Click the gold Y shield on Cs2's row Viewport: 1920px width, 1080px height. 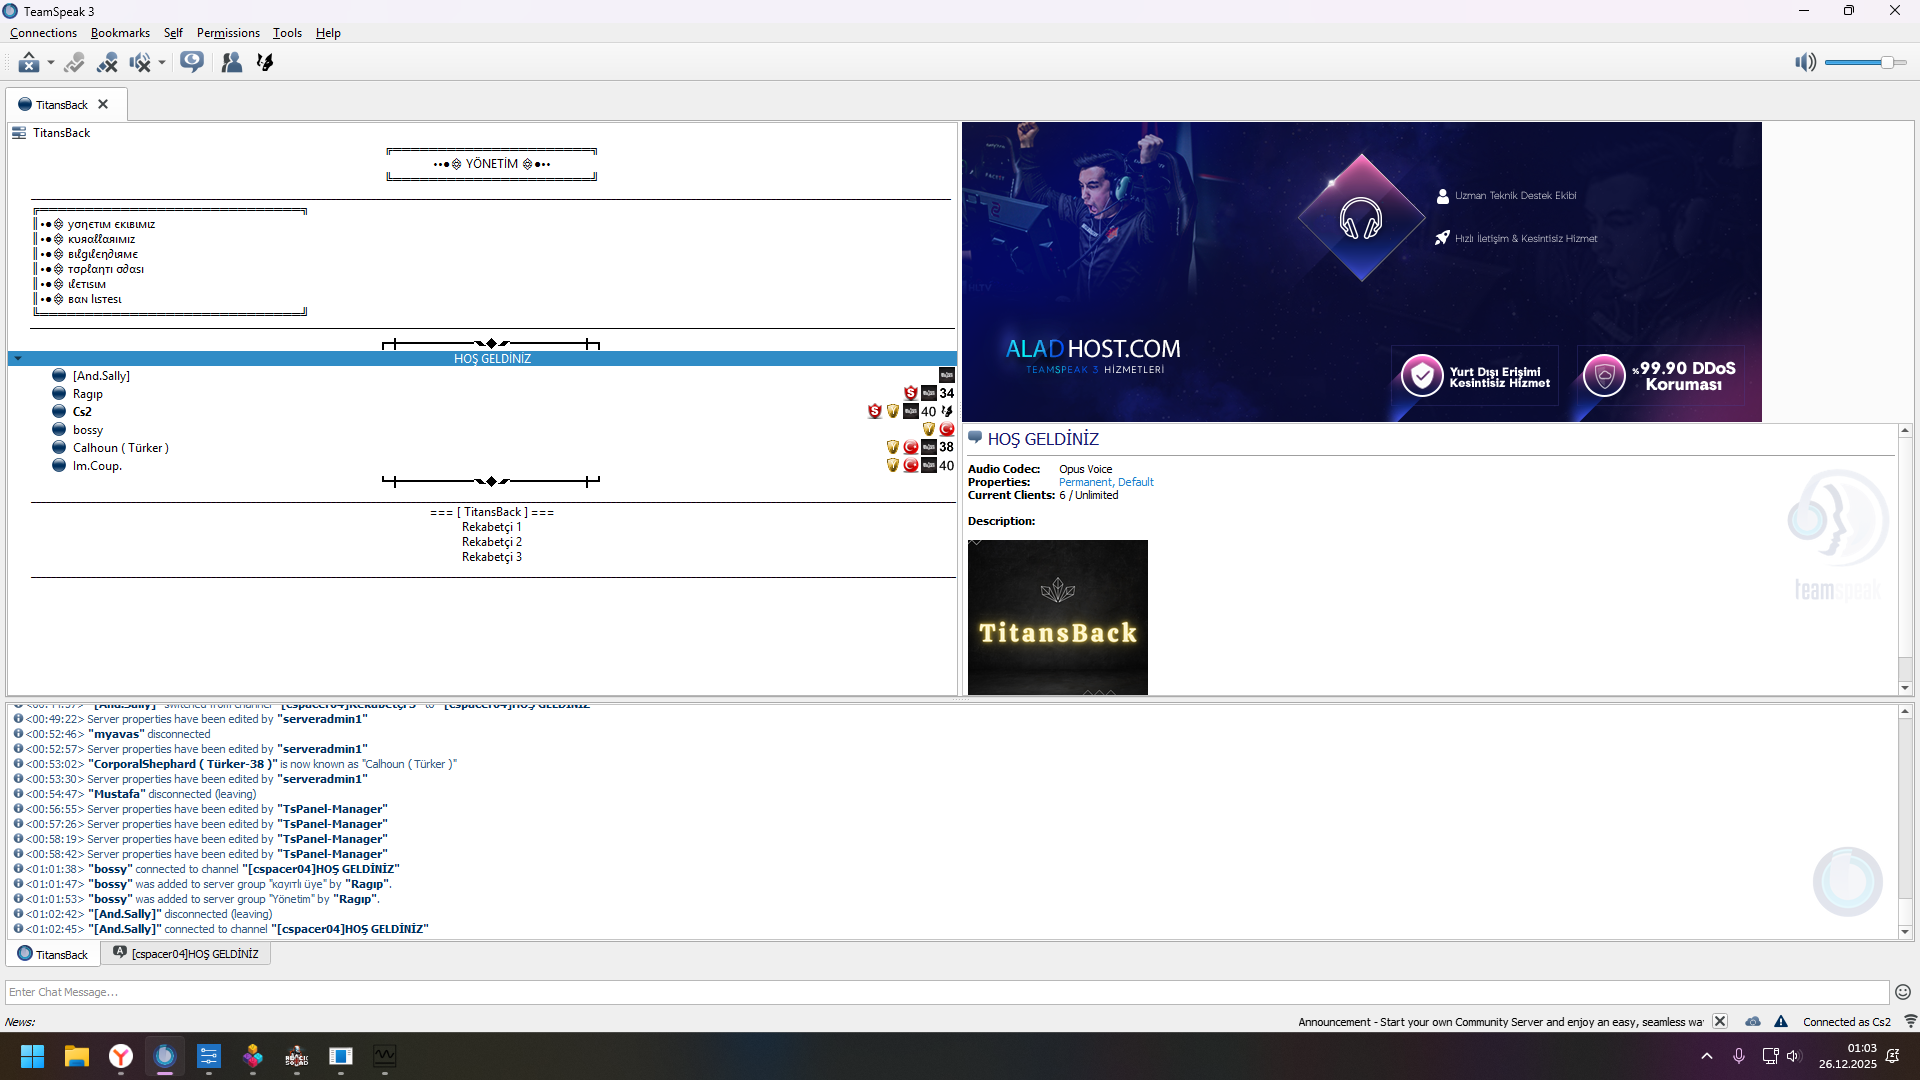point(893,412)
